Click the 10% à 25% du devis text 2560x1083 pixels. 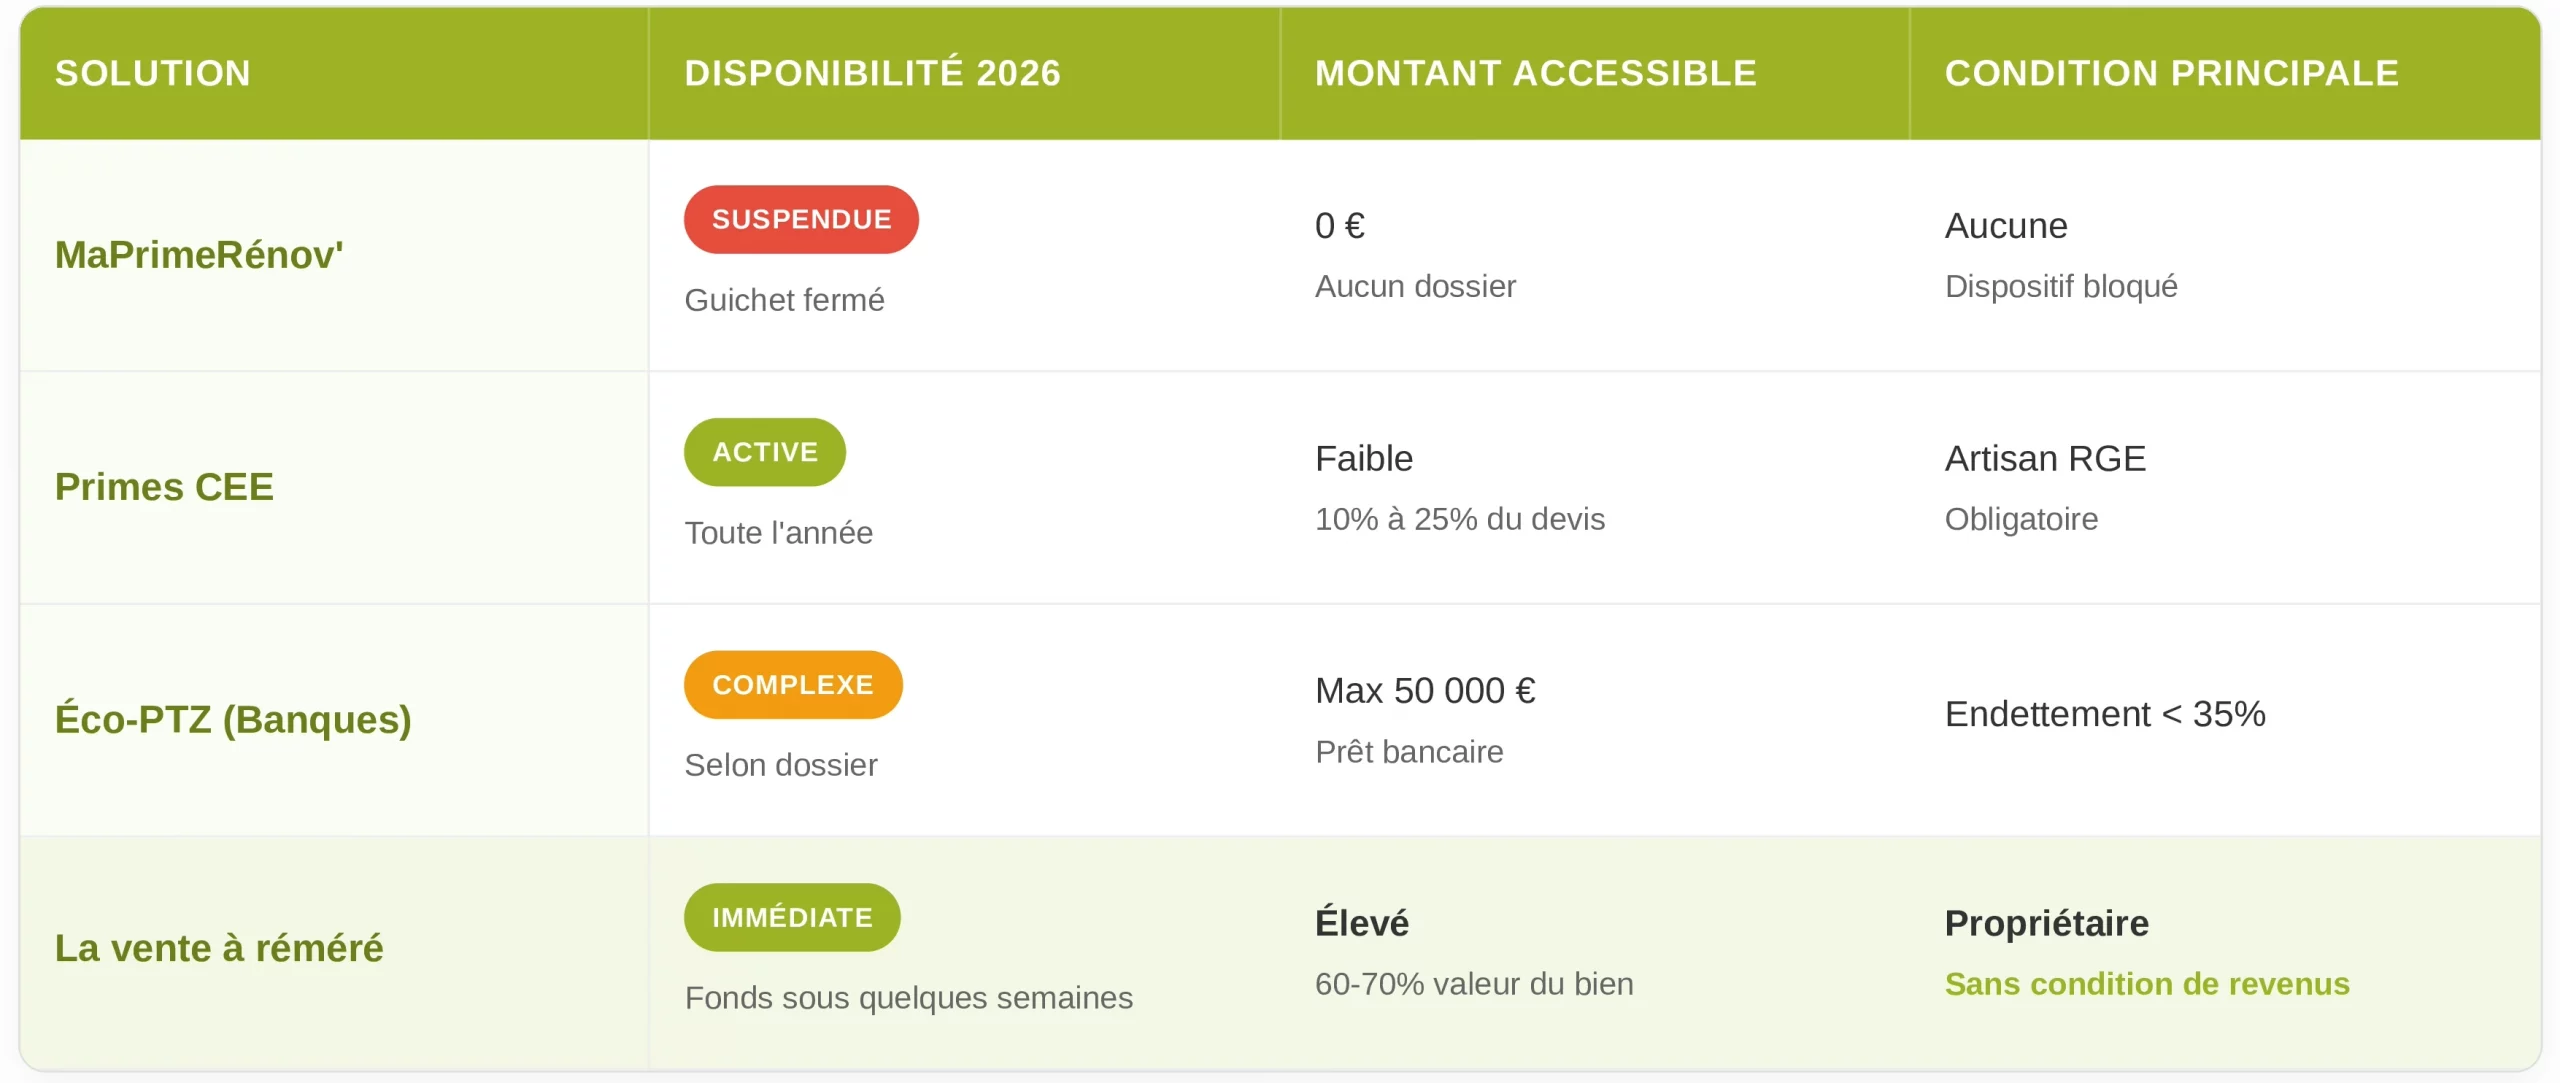pos(1459,519)
